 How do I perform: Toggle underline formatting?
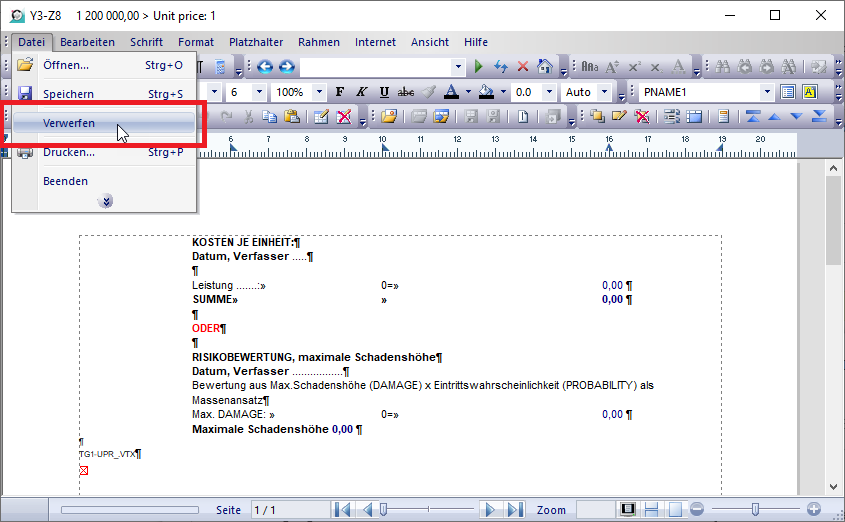point(384,92)
